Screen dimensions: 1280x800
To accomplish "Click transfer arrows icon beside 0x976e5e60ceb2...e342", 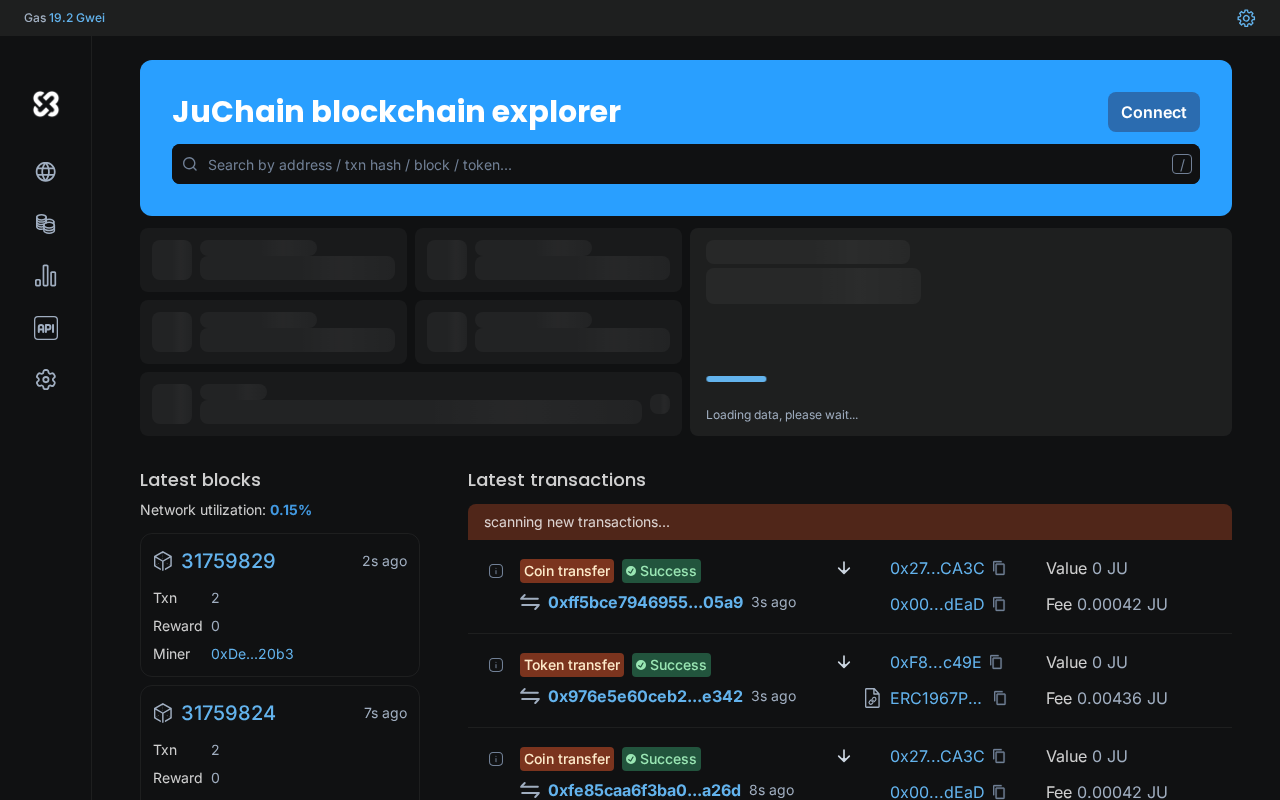I will pyautogui.click(x=530, y=696).
